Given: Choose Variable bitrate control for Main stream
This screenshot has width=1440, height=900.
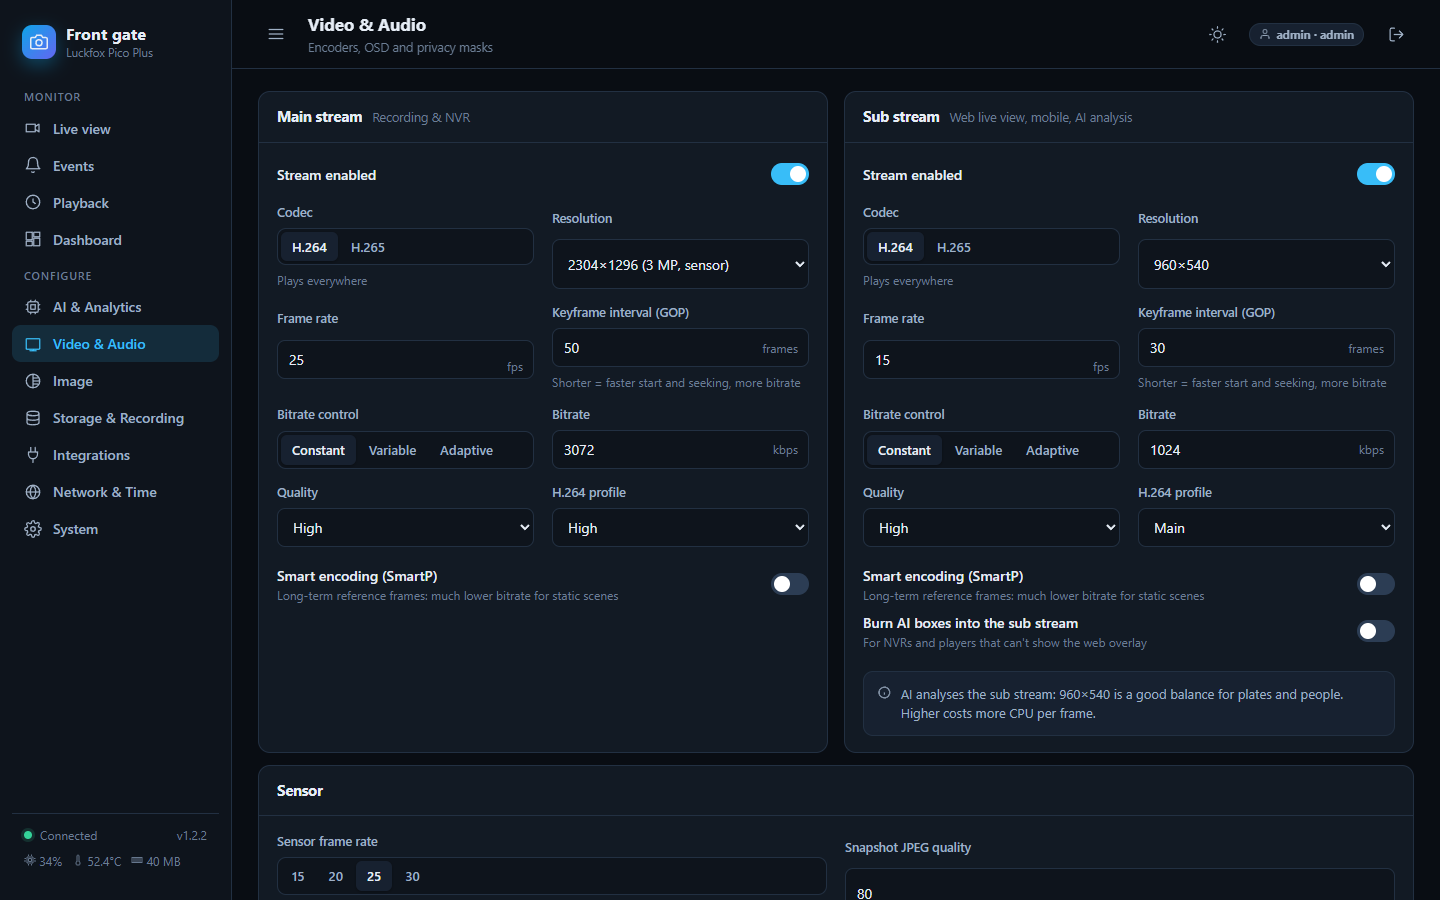Looking at the screenshot, I should coord(392,450).
